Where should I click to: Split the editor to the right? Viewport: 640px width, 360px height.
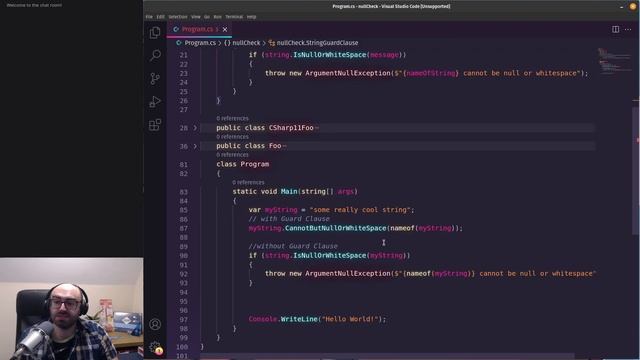[x=615, y=29]
